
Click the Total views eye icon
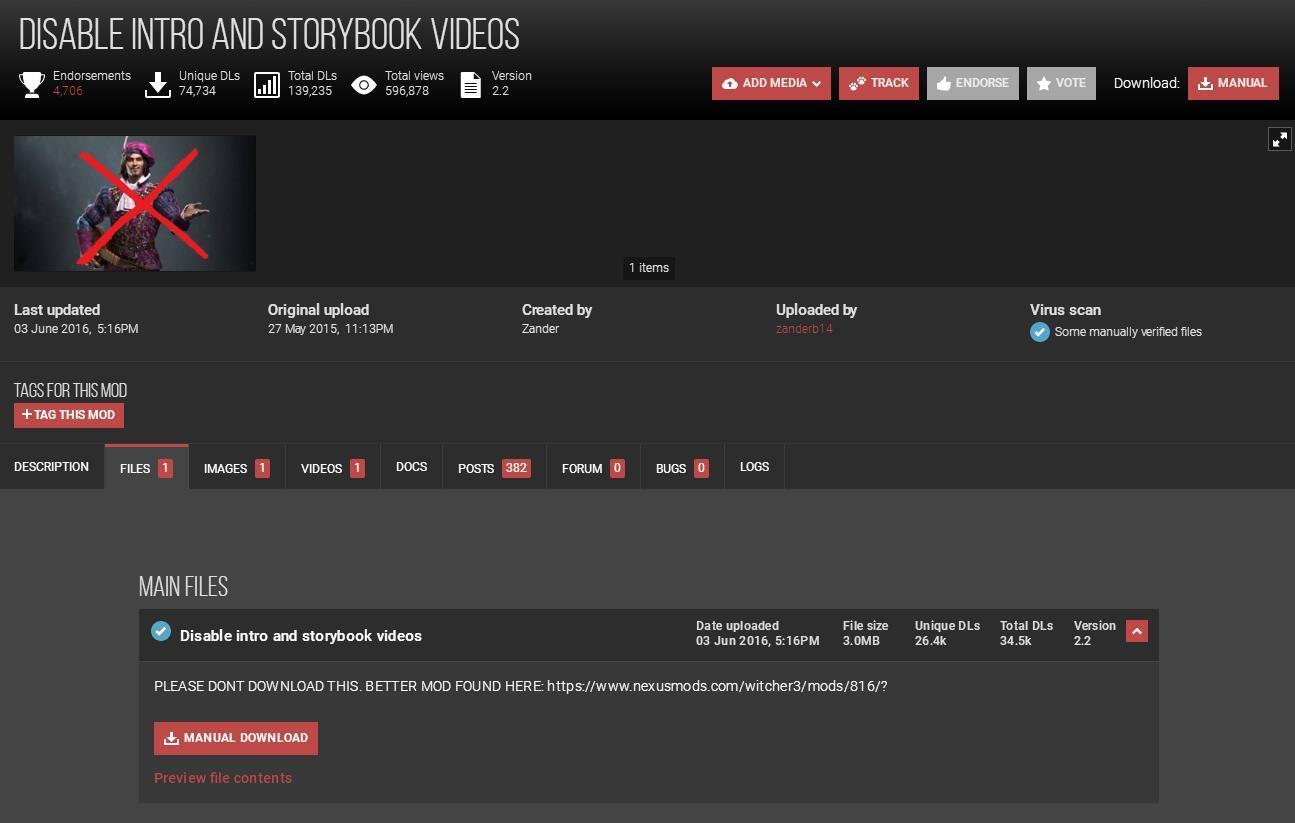pyautogui.click(x=364, y=85)
